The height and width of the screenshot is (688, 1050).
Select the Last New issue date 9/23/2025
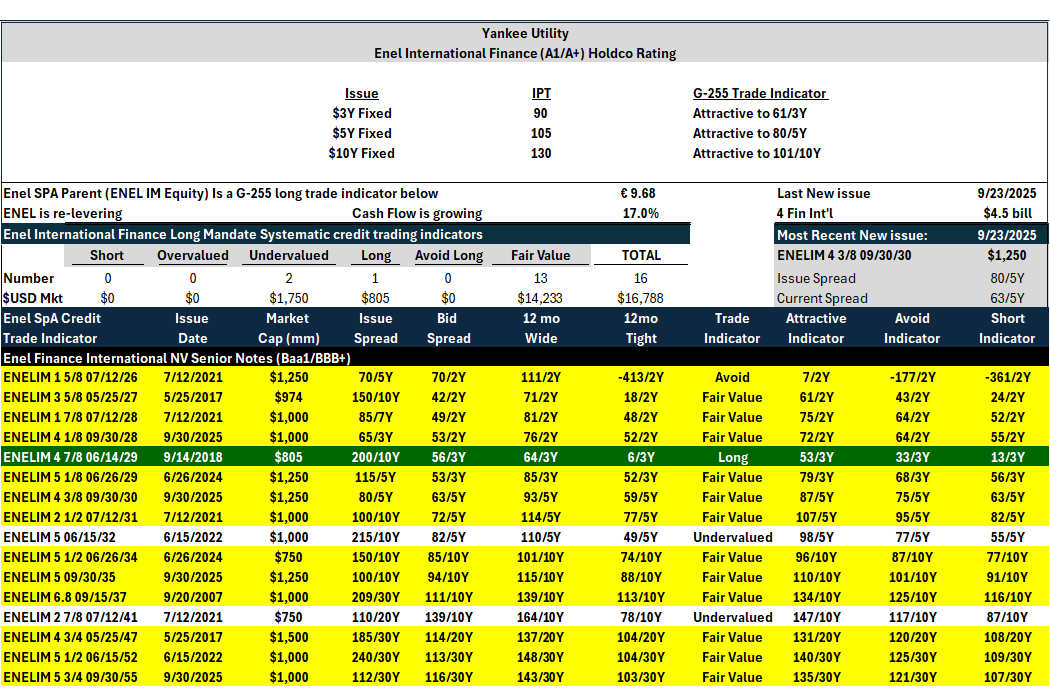[x=1006, y=194]
